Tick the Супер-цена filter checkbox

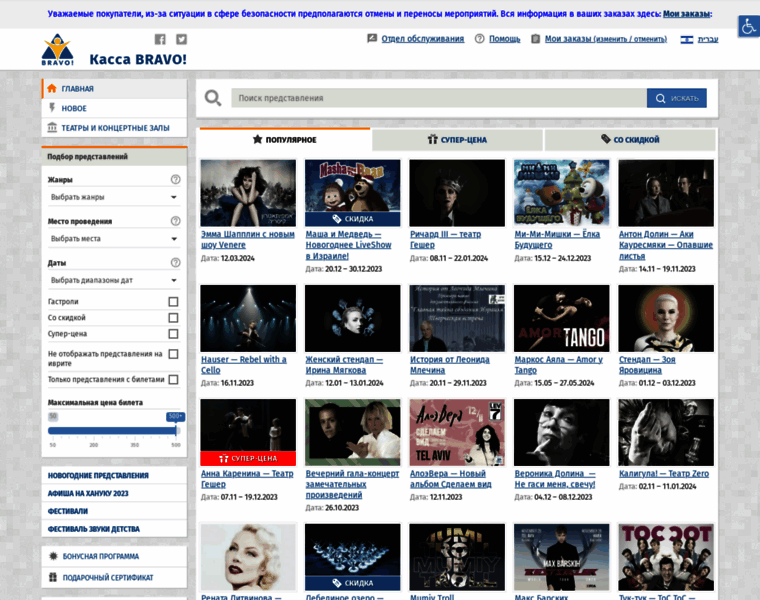173,334
